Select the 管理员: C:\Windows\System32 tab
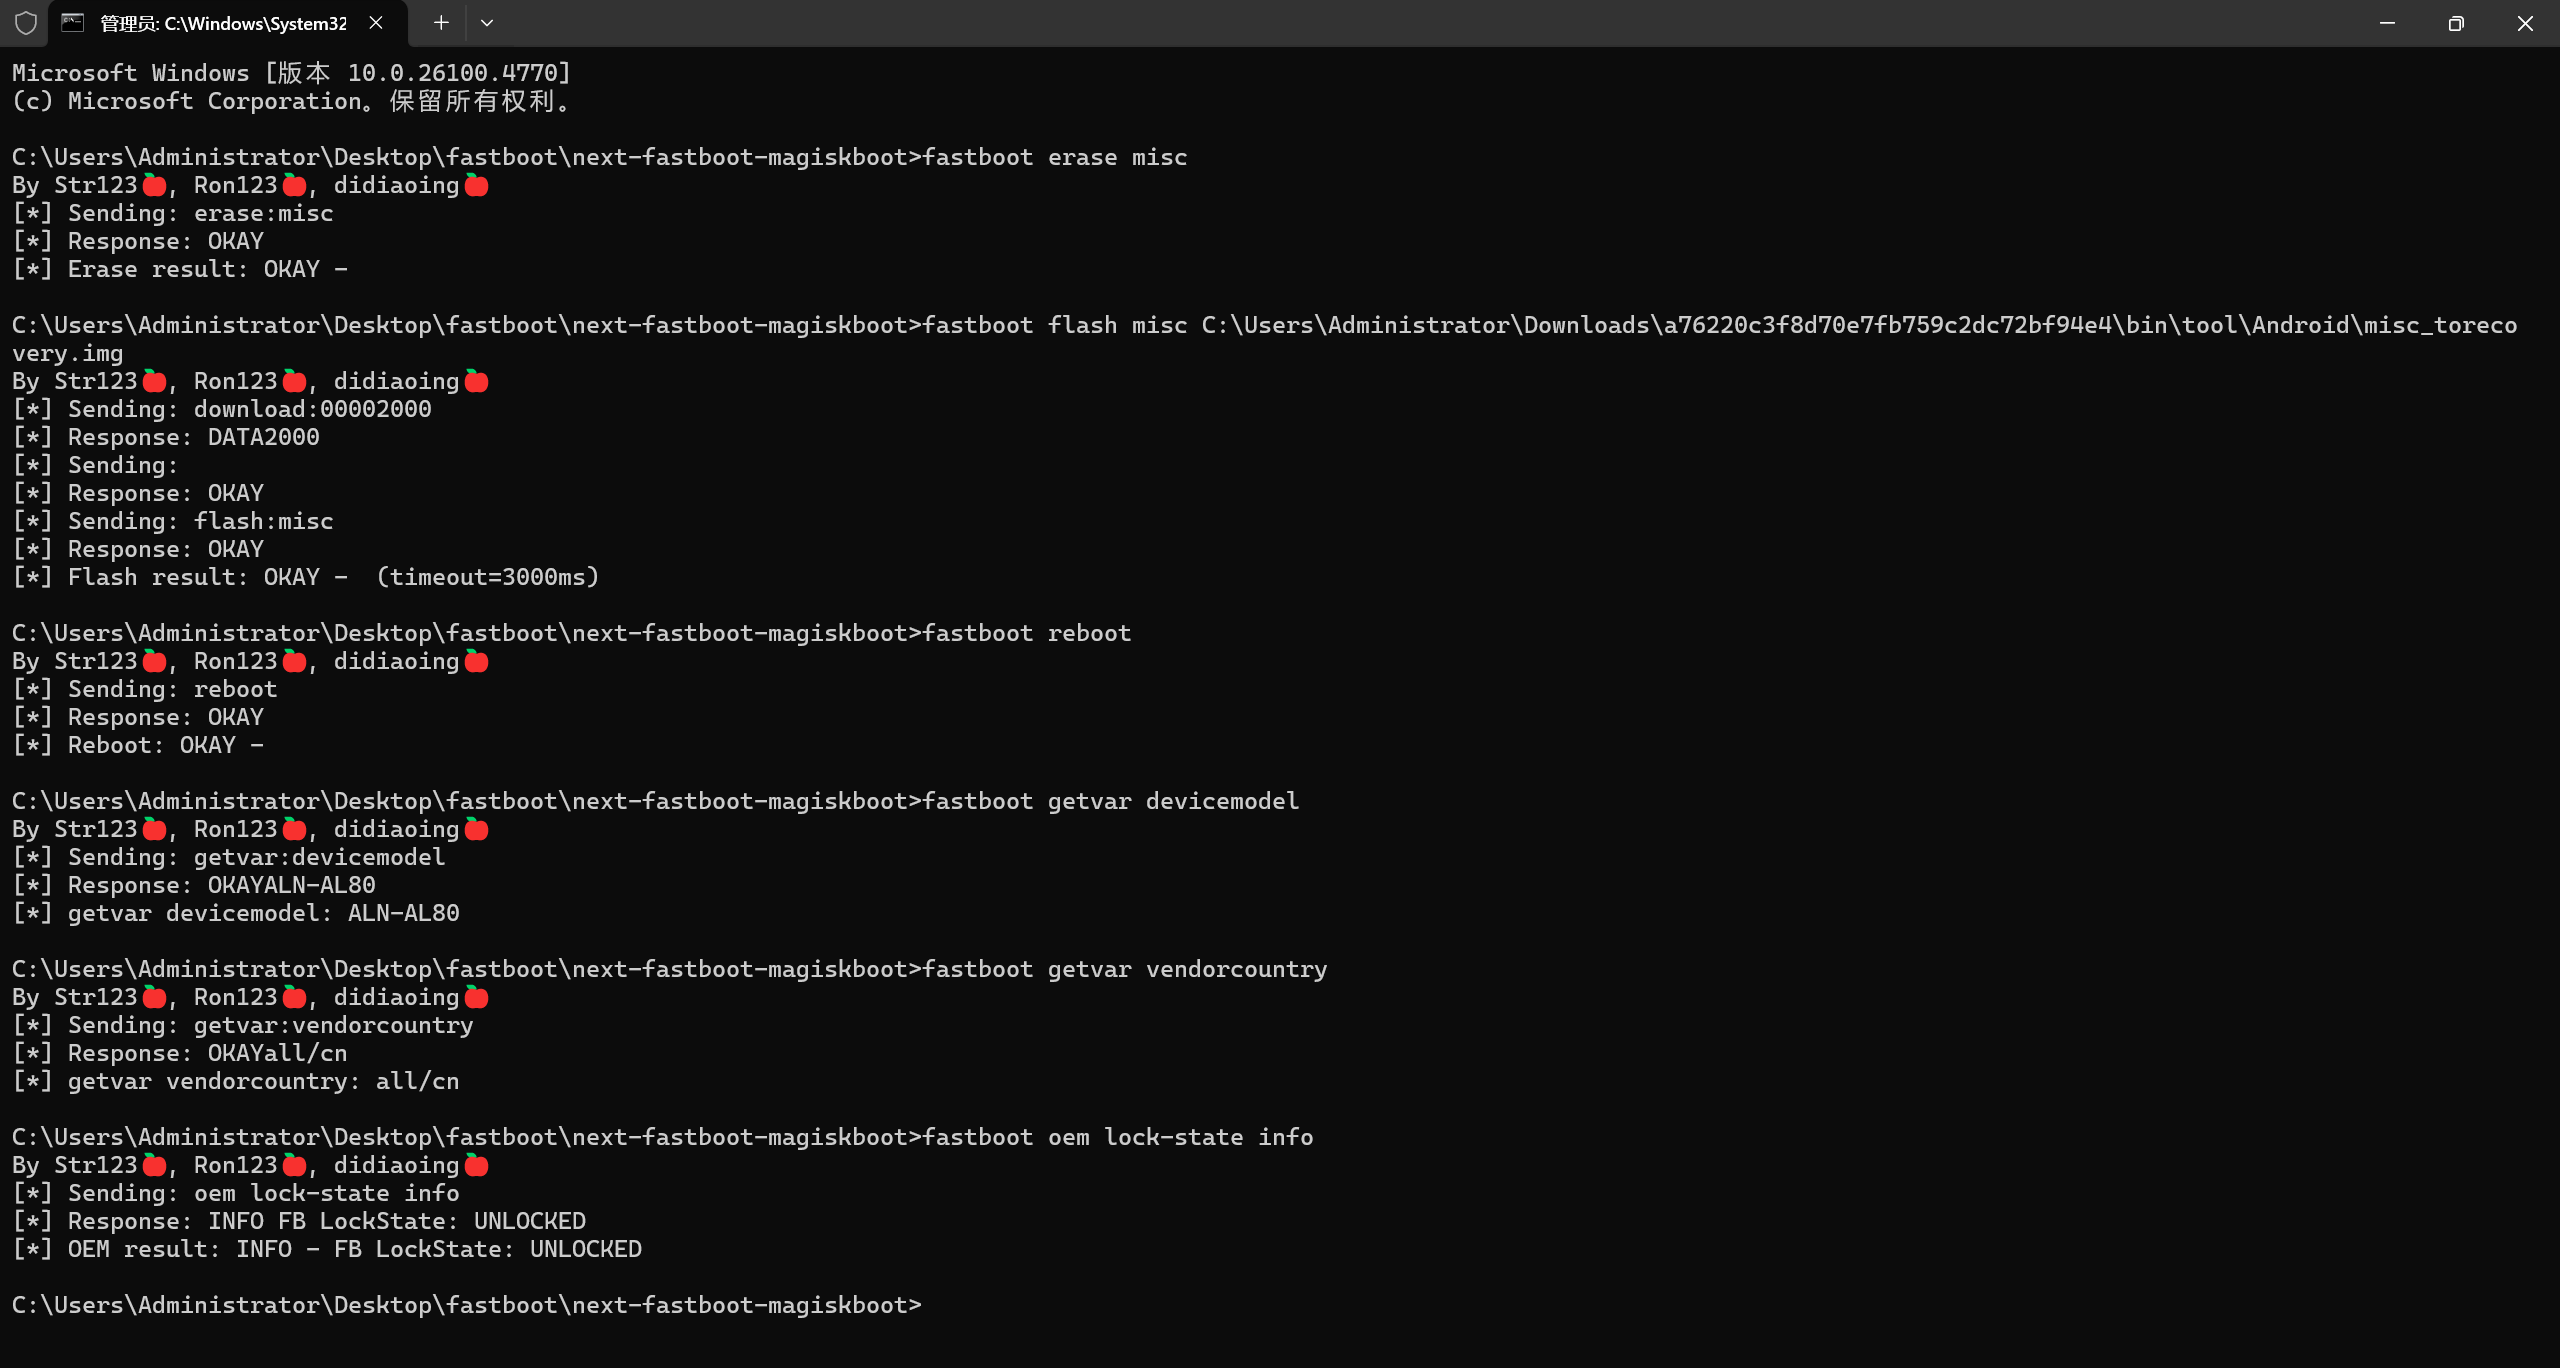 pyautogui.click(x=222, y=23)
